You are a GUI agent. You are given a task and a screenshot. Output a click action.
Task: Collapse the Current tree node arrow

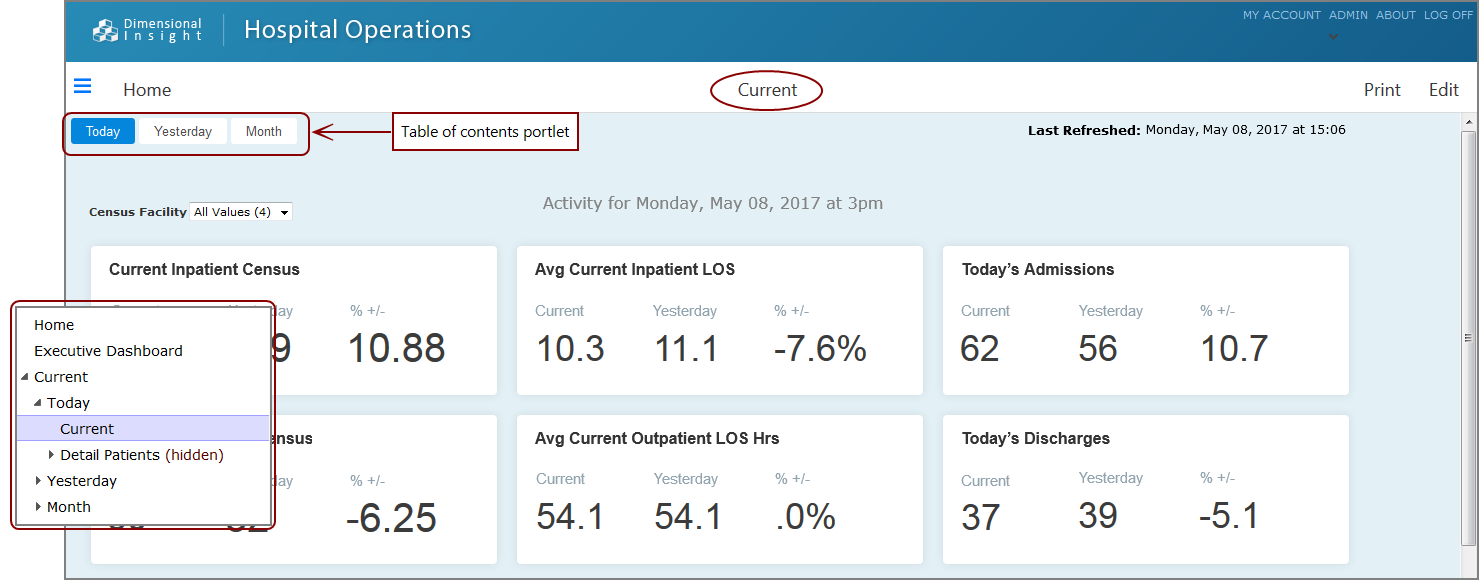[25, 377]
